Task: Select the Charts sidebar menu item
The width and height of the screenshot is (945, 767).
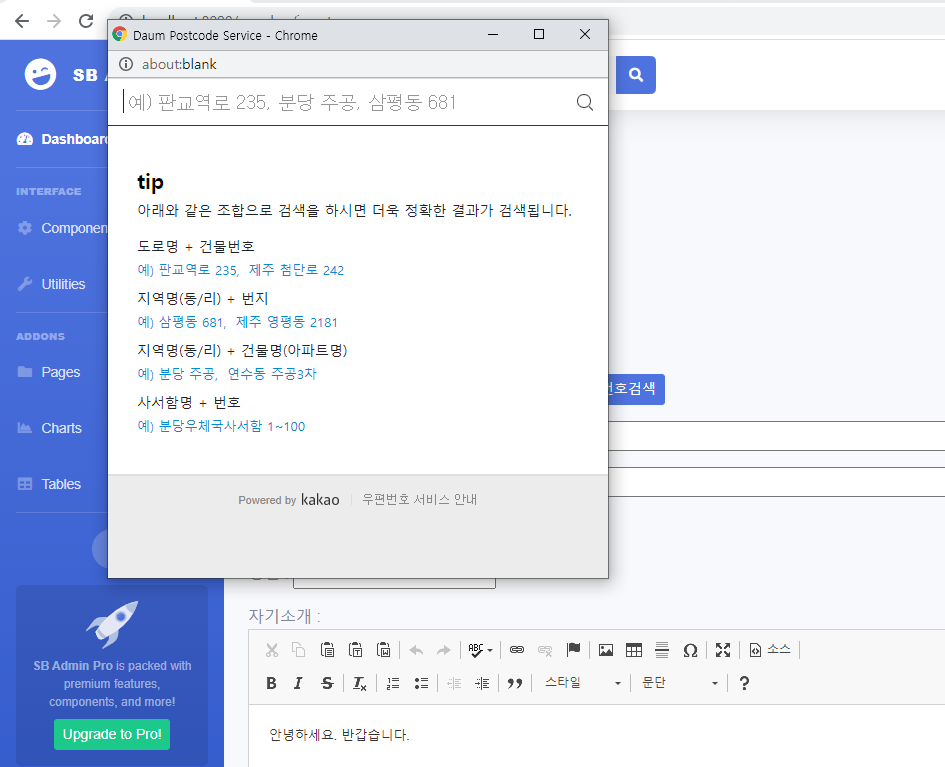Action: point(62,428)
